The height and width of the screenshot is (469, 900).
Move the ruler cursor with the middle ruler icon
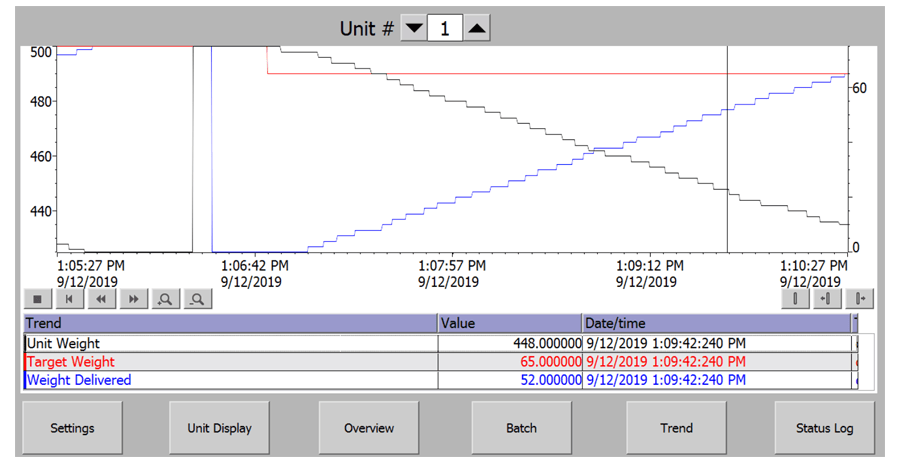click(827, 298)
